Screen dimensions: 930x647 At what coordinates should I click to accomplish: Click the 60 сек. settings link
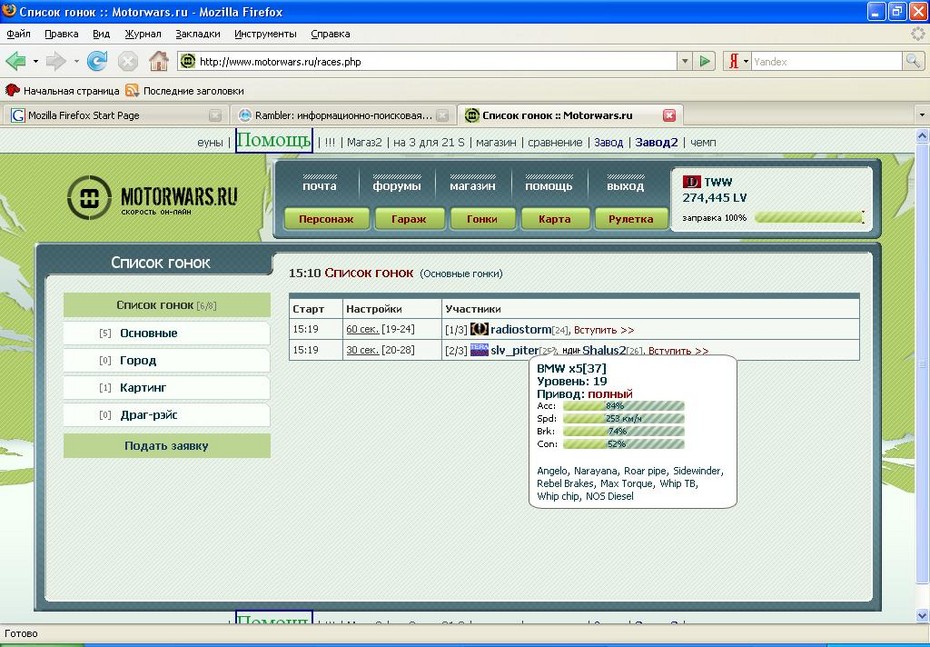pyautogui.click(x=362, y=329)
